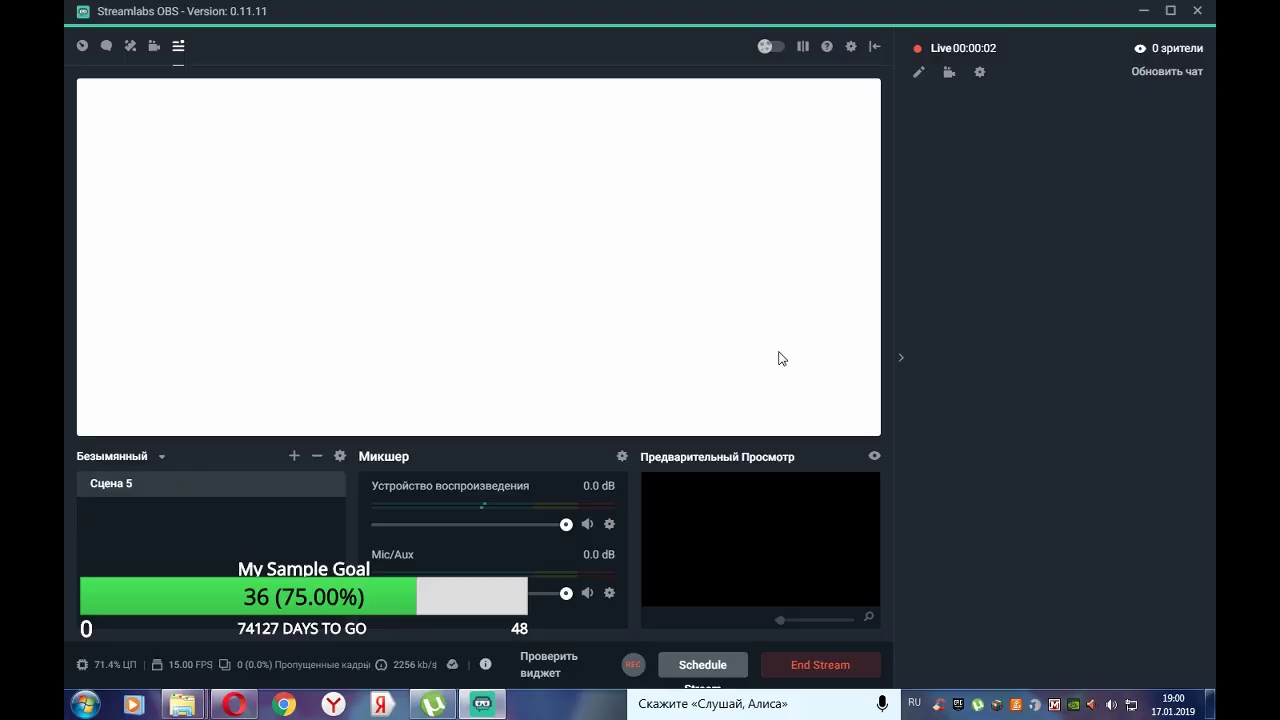Click the 2256 kb/s bitrate status

tap(407, 665)
